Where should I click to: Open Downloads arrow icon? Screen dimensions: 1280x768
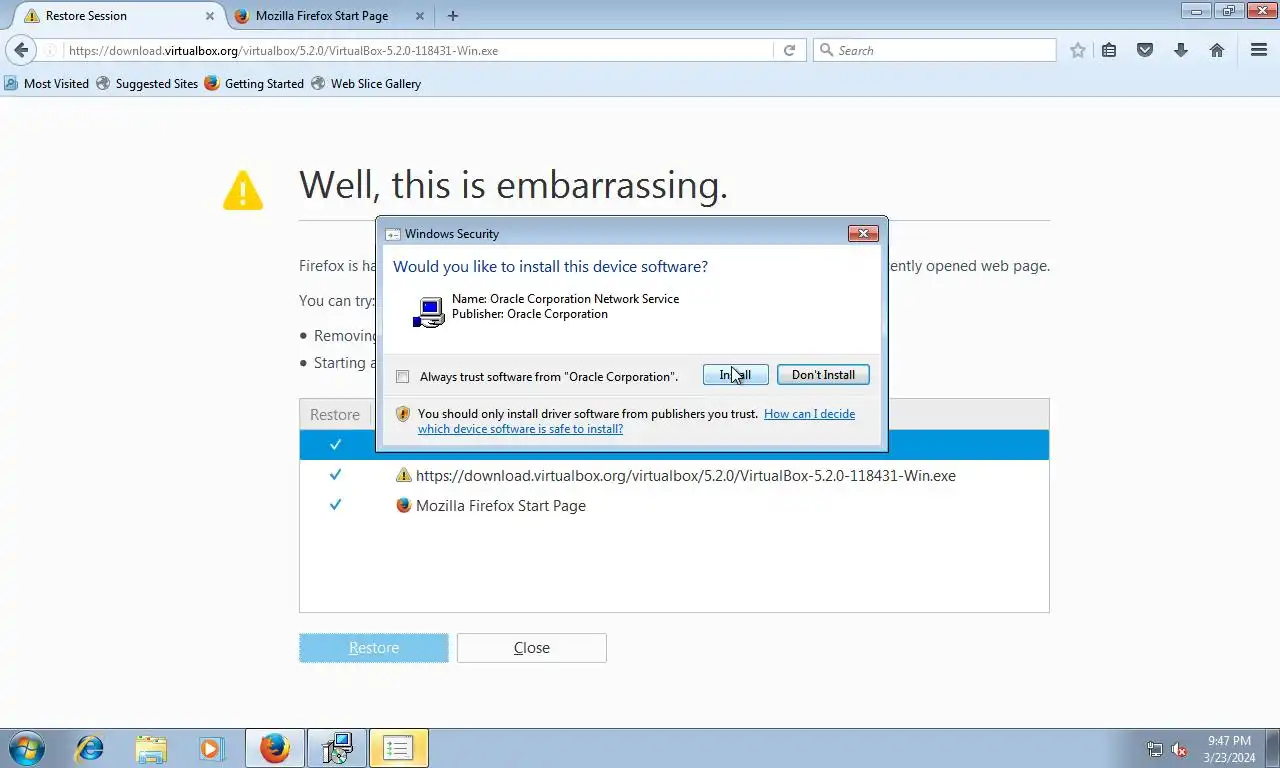1181,50
